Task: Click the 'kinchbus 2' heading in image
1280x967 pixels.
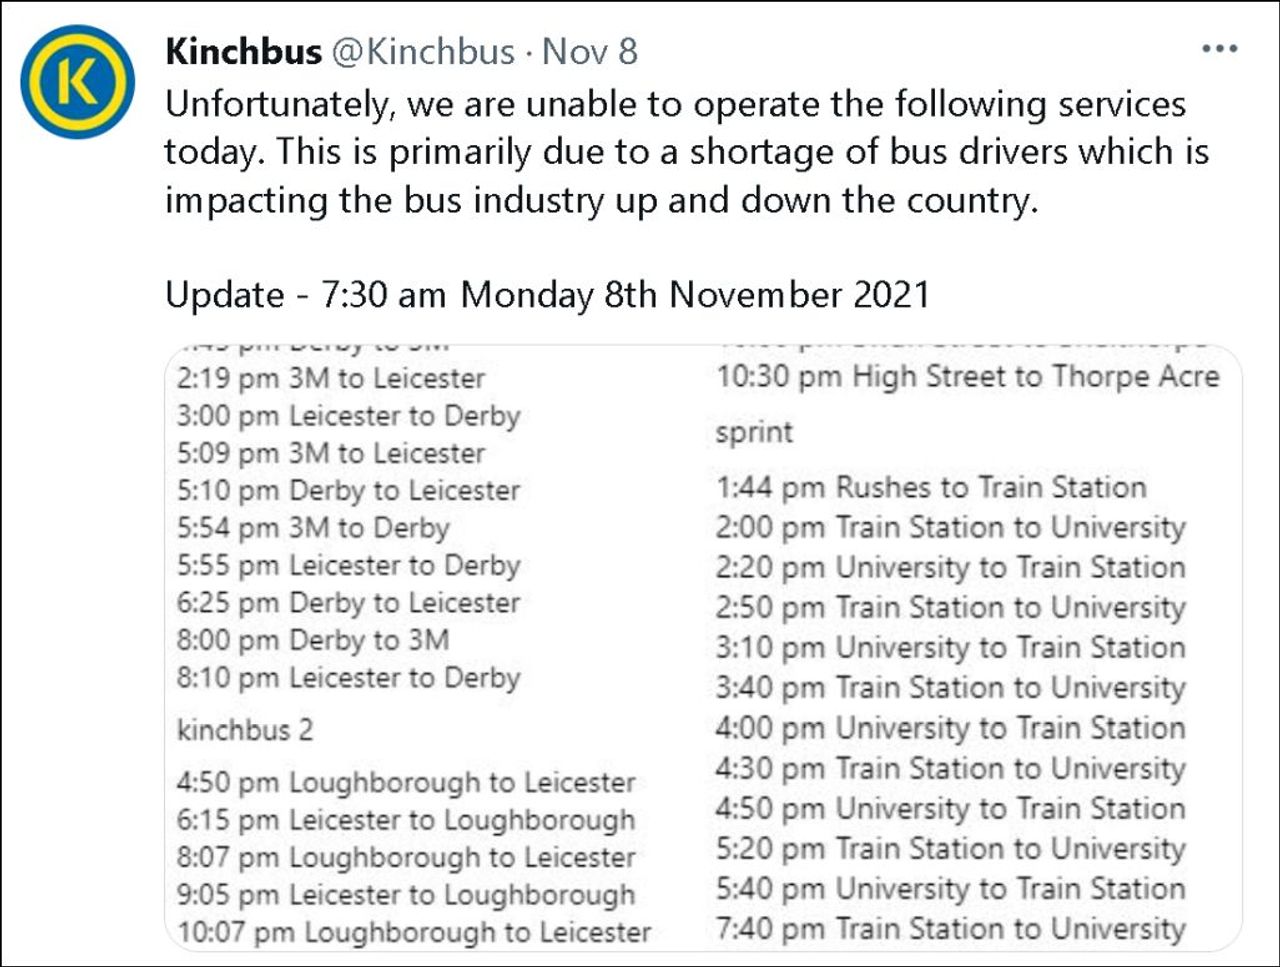Action: (x=245, y=730)
